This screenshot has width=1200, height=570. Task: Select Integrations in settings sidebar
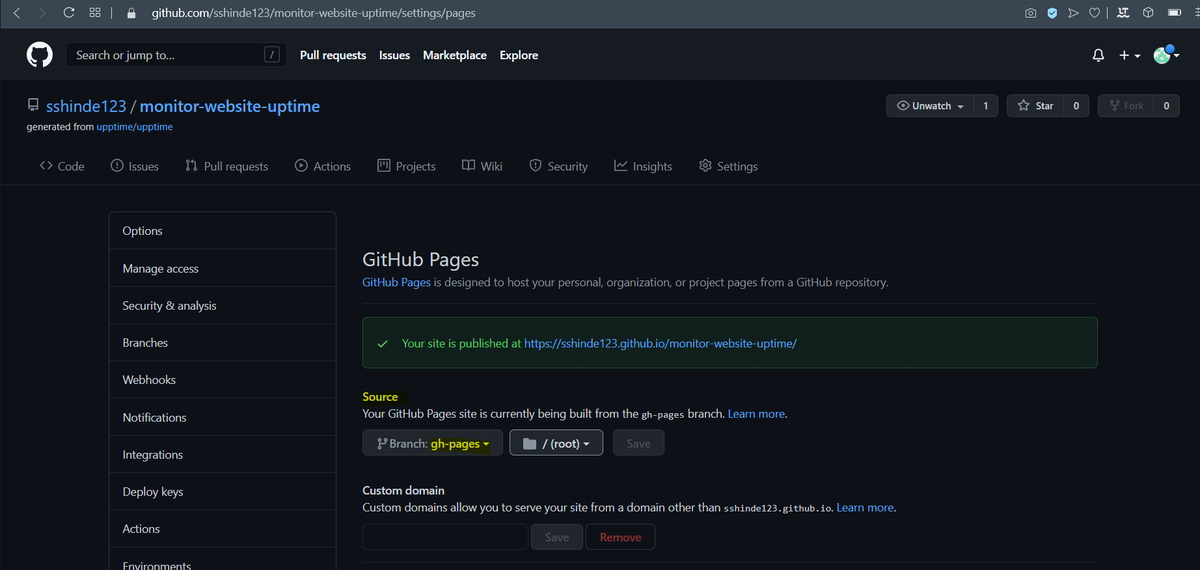click(x=222, y=454)
